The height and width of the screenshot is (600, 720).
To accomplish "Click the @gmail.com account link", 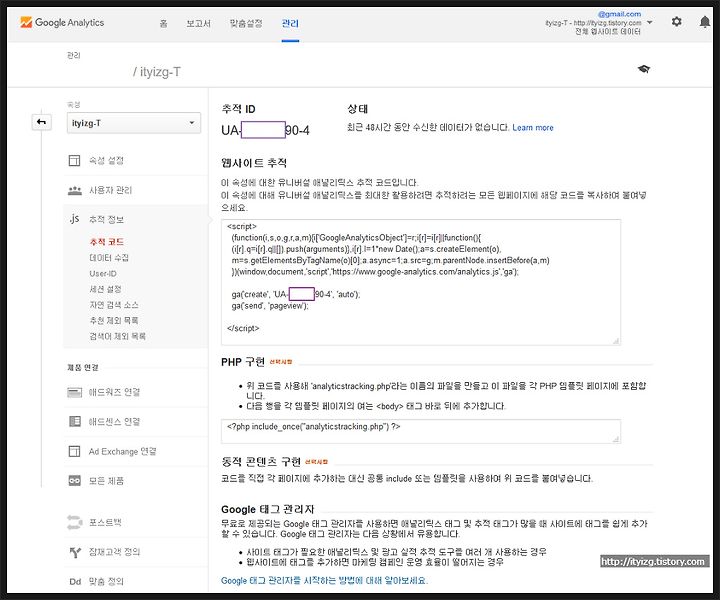I will coord(619,14).
